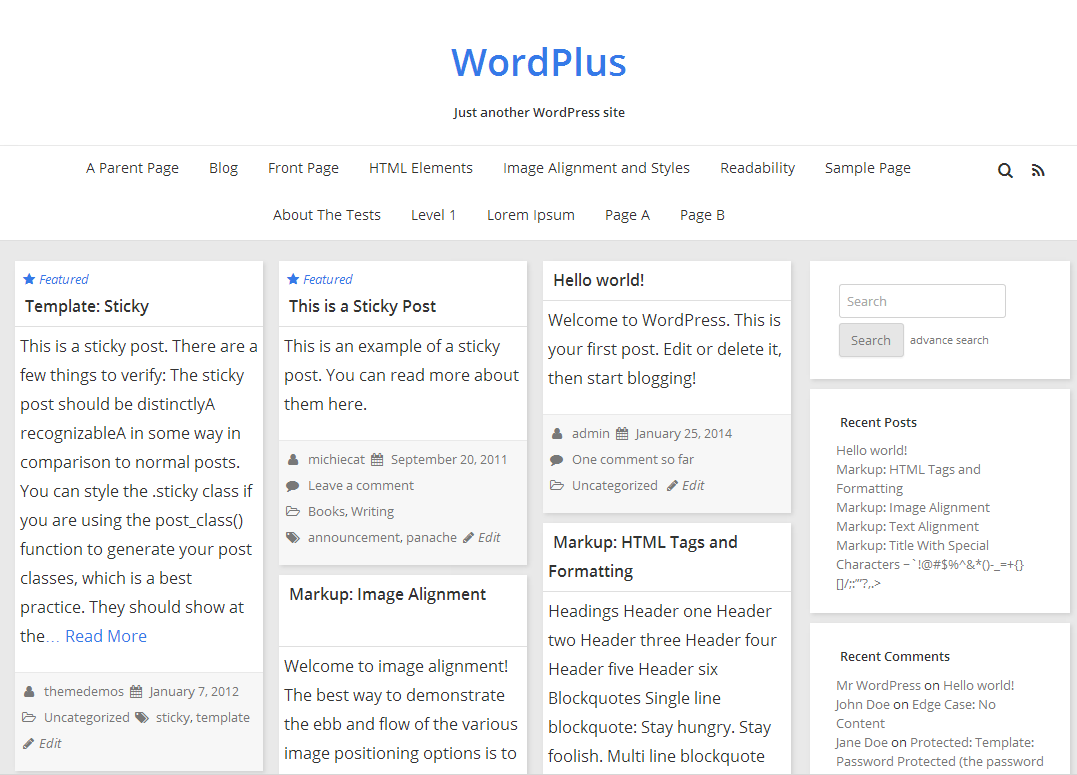1077x775 pixels.
Task: View posts by author themedemos
Action: 84,691
